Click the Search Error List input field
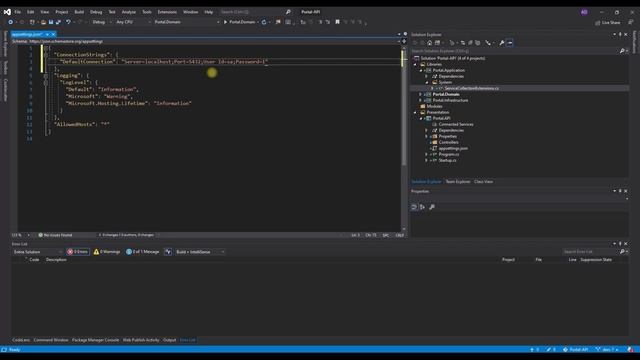This screenshot has height=360, width=640. (x=590, y=252)
